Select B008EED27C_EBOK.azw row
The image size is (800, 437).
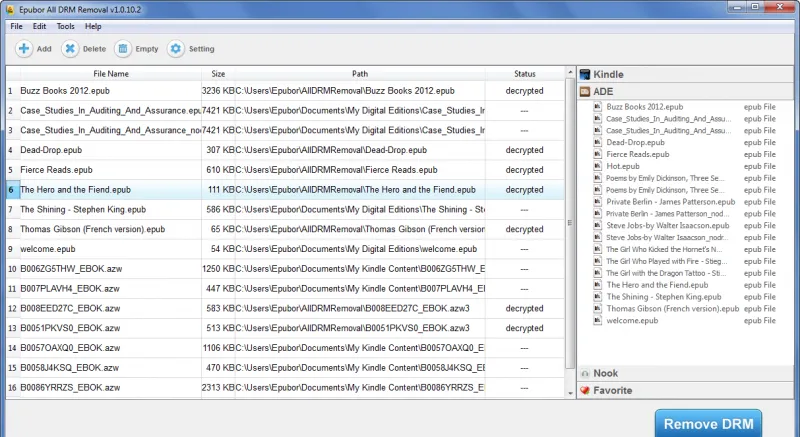click(285, 309)
